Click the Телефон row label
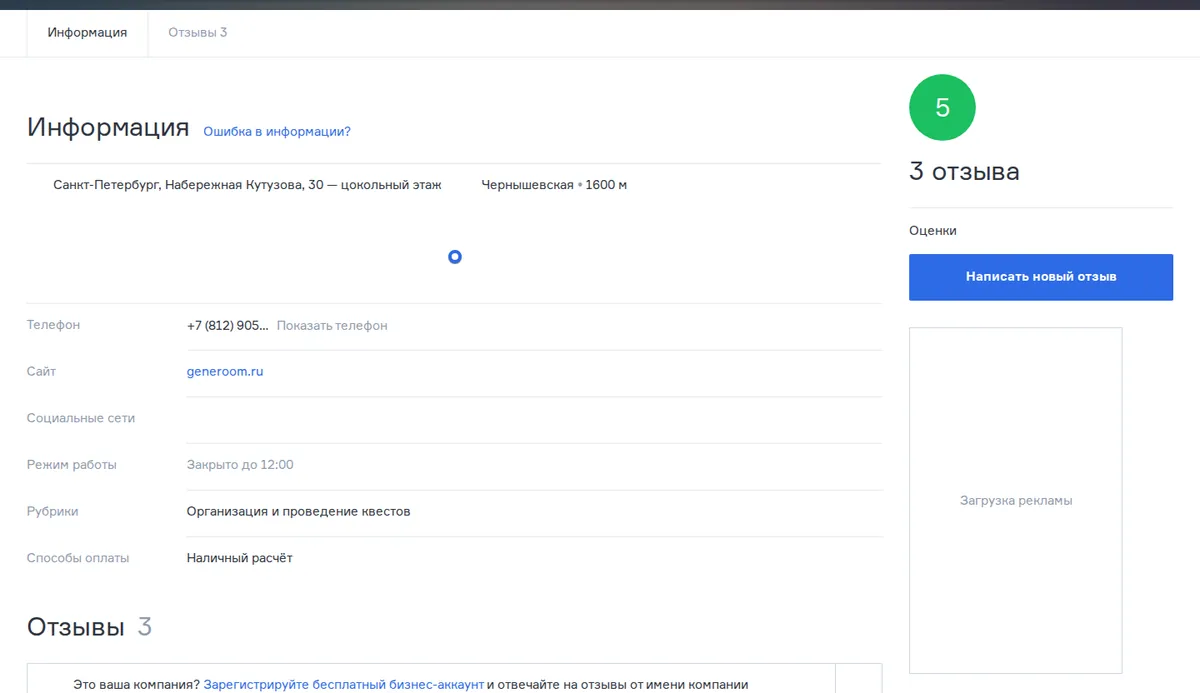The width and height of the screenshot is (1200, 693). tap(54, 326)
